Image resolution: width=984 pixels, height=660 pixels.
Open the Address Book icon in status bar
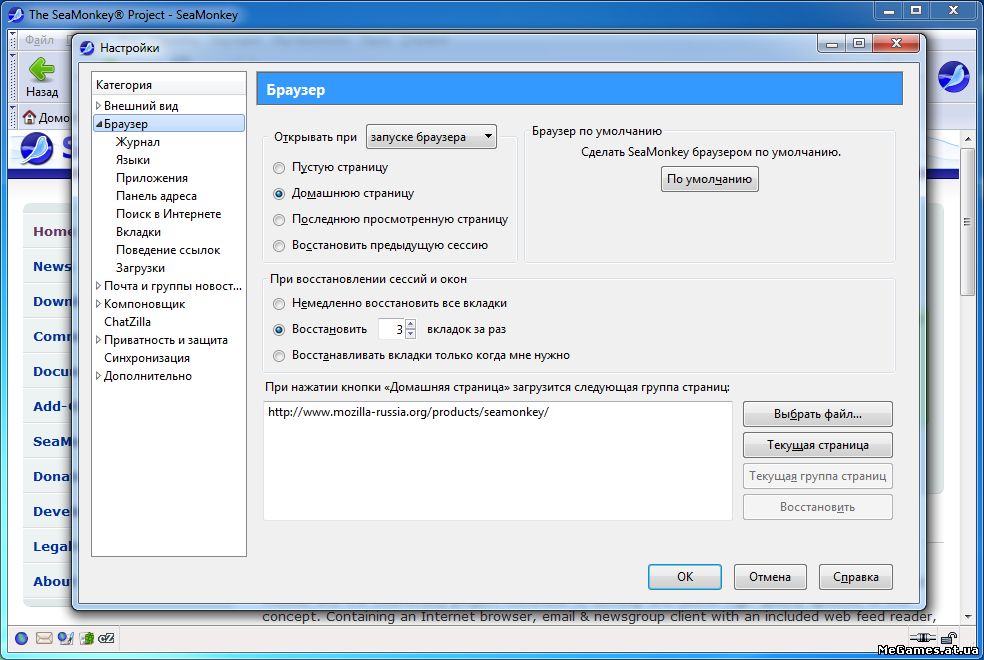click(87, 639)
